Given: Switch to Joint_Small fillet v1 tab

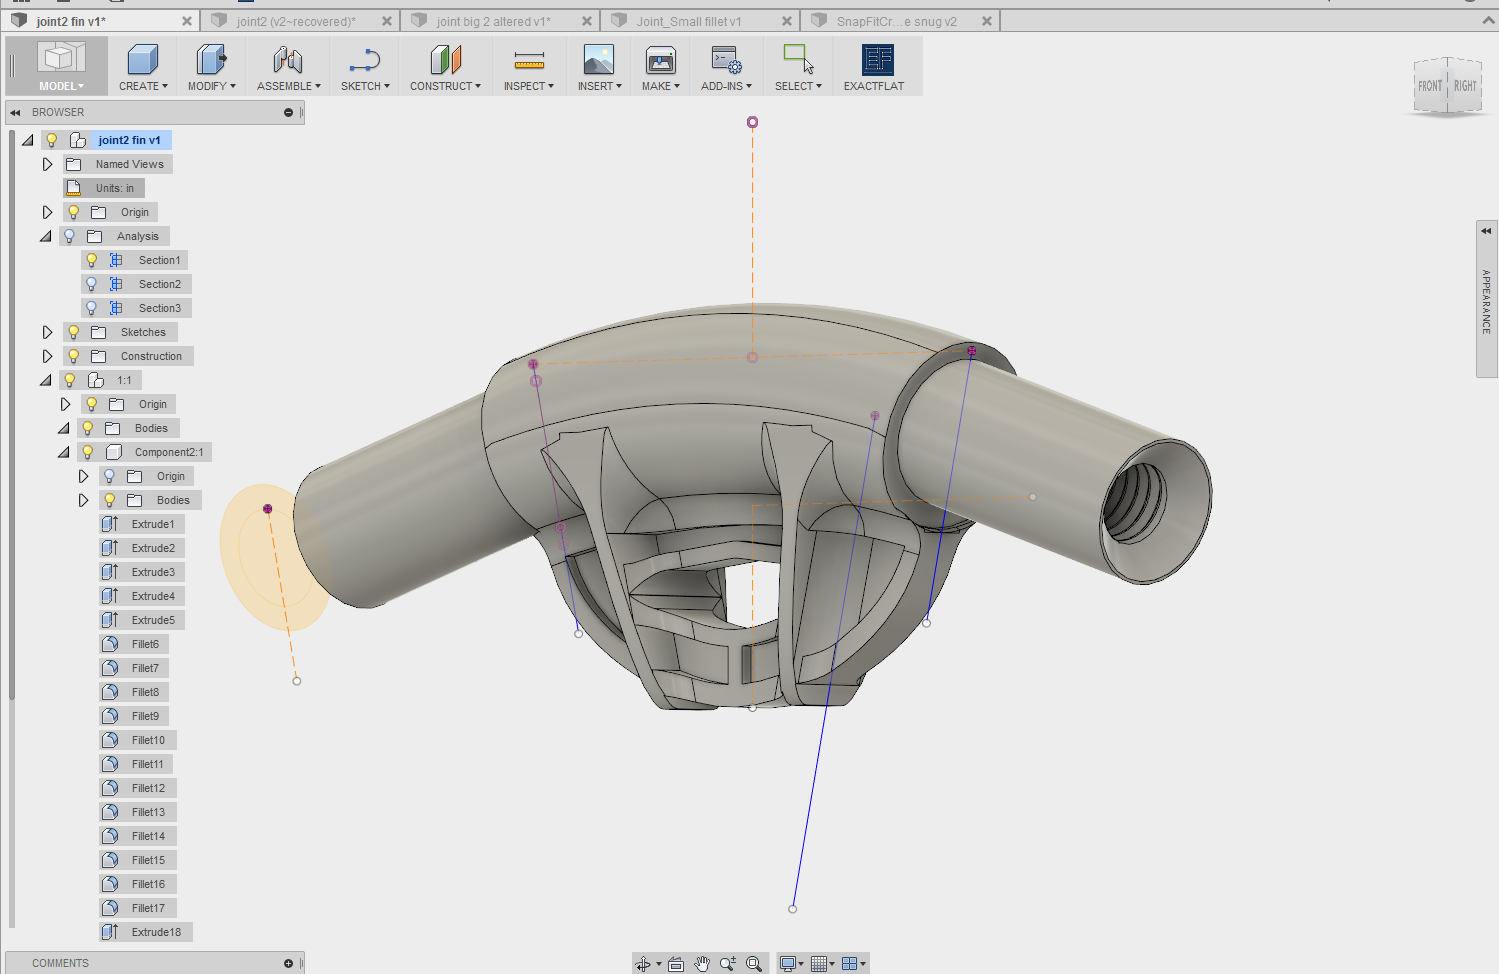Looking at the screenshot, I should (x=689, y=21).
